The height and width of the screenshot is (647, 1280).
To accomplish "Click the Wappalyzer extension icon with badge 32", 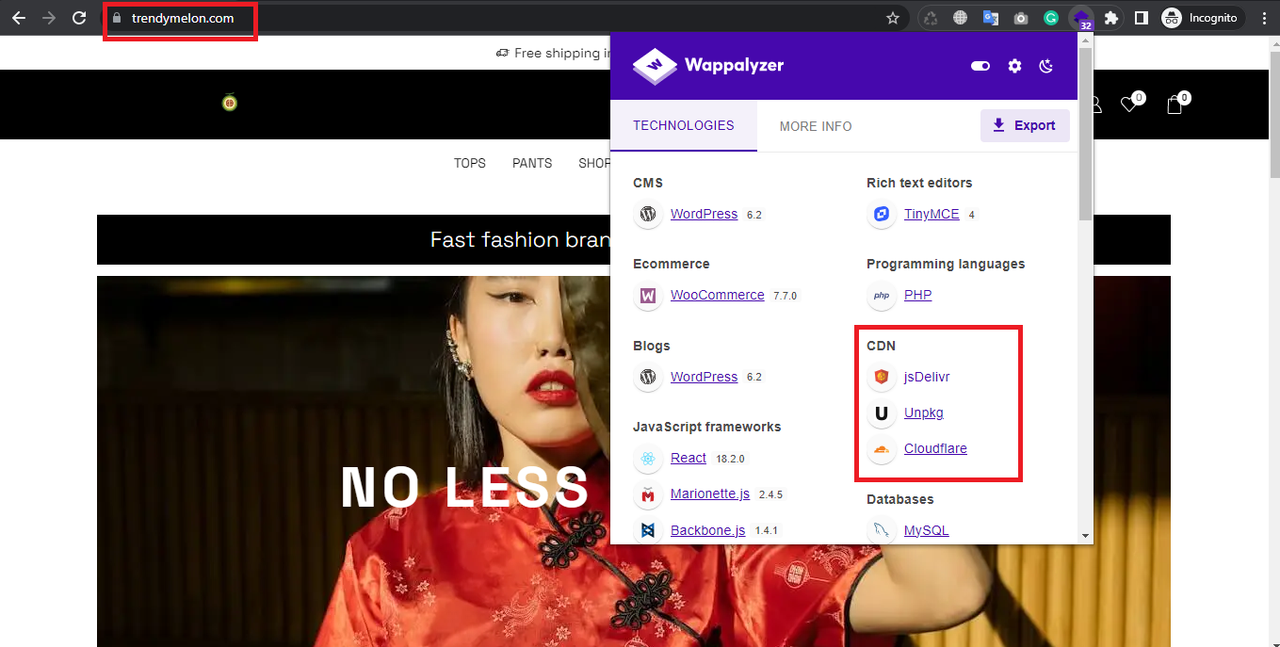I will [1081, 18].
